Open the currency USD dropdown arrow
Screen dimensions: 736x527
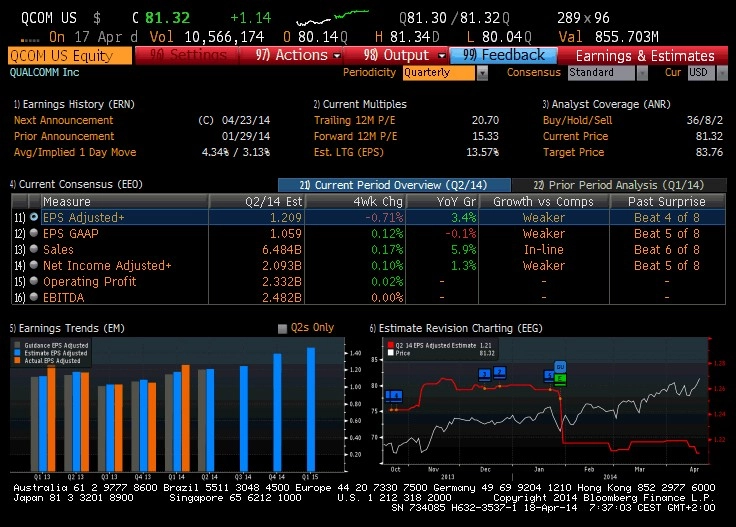[x=722, y=73]
